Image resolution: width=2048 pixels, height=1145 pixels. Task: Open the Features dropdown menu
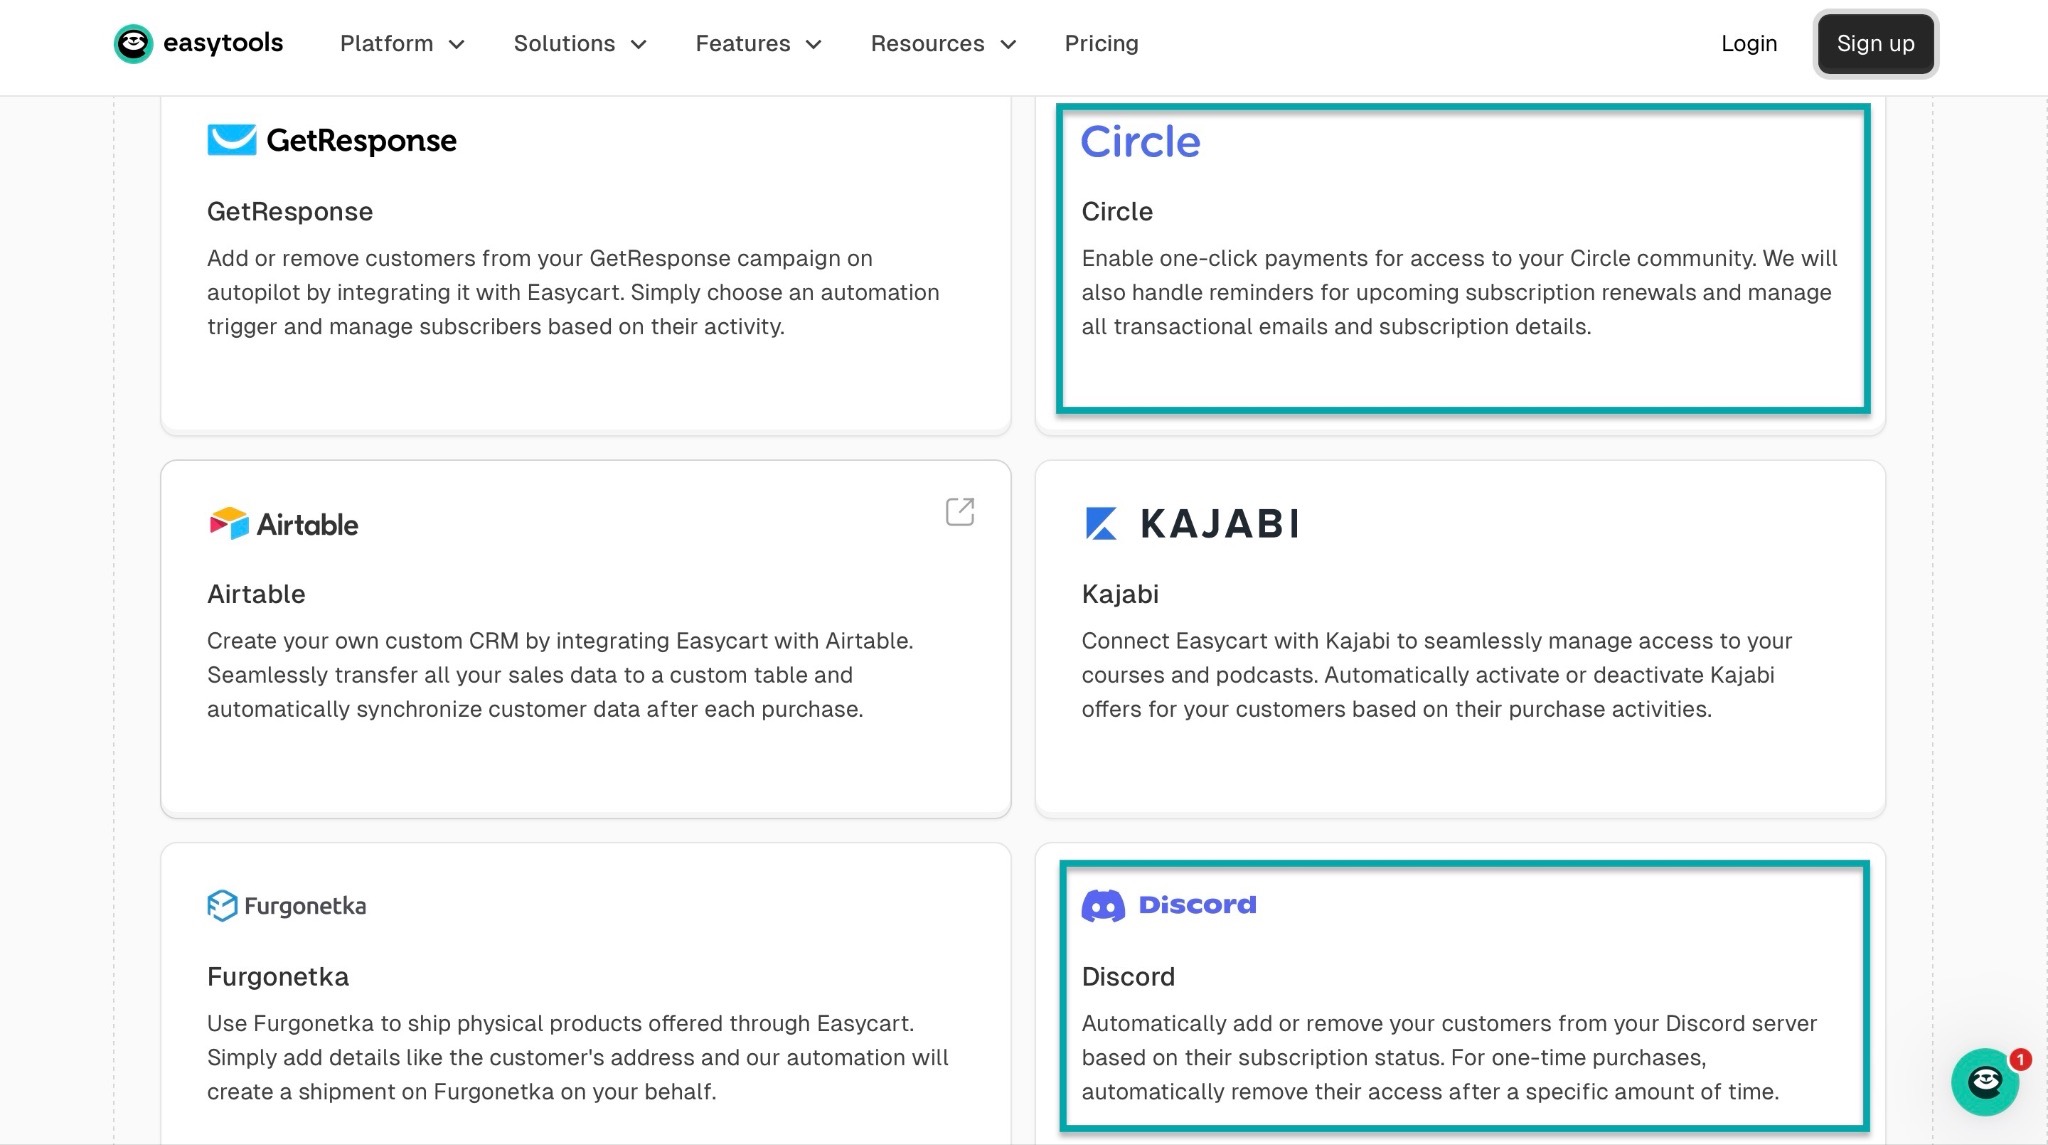click(x=758, y=44)
